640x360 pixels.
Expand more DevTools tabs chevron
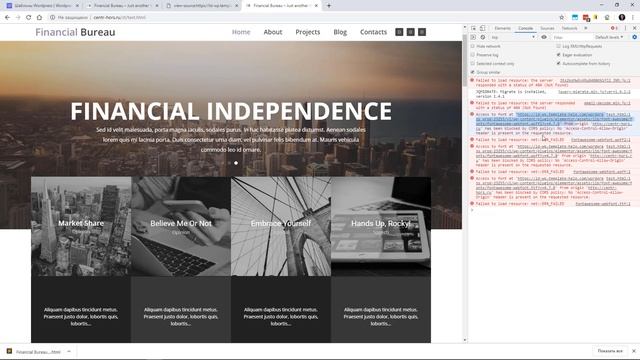(x=586, y=28)
